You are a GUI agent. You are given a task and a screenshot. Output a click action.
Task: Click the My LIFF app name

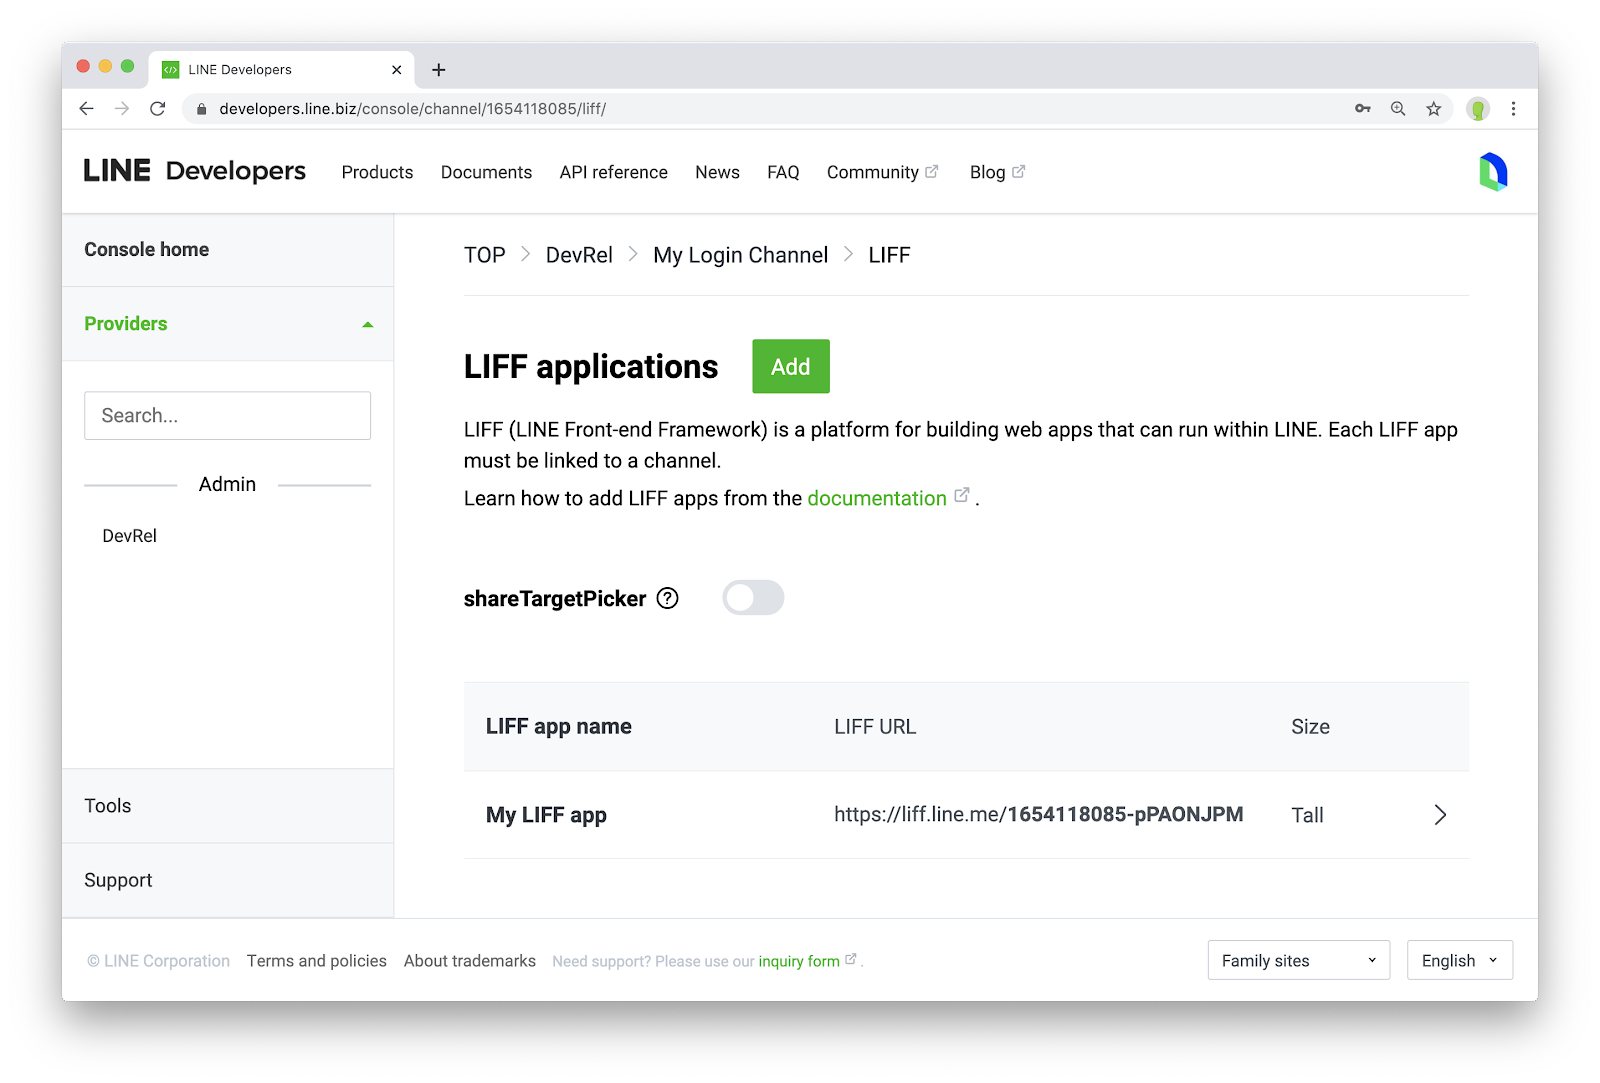(x=546, y=815)
